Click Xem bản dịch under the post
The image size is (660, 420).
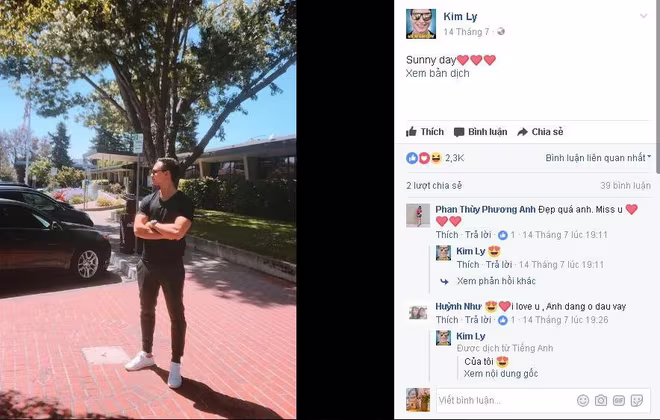[x=437, y=73]
